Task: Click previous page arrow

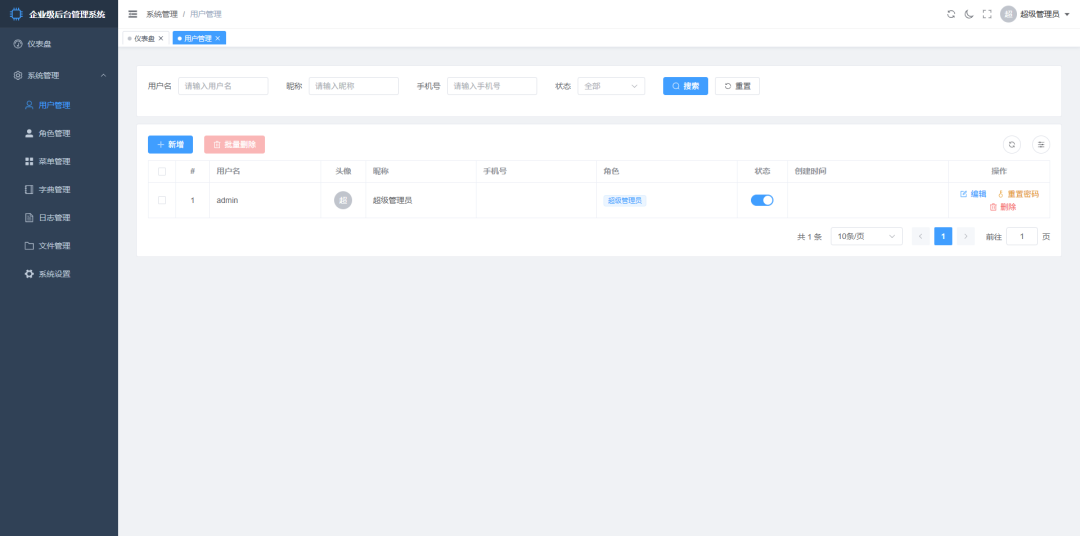Action: pos(921,236)
